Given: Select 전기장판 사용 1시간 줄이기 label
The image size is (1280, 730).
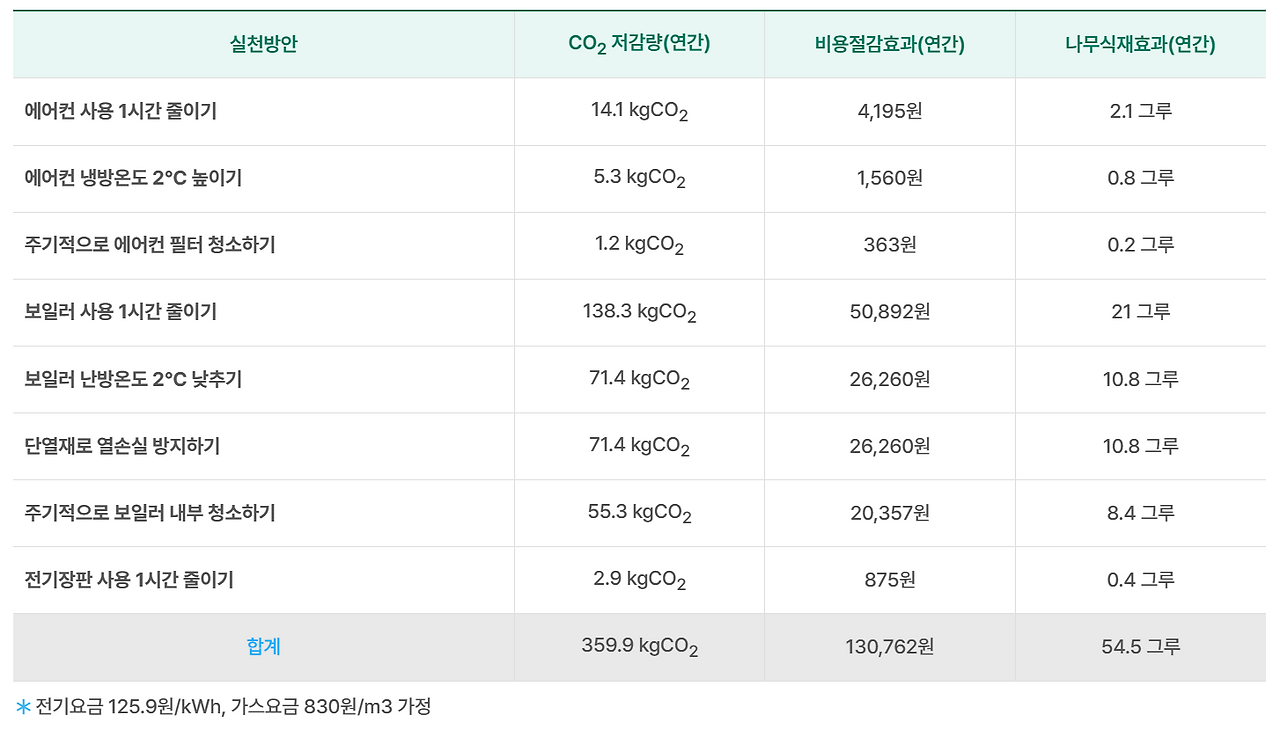Looking at the screenshot, I should click(129, 580).
